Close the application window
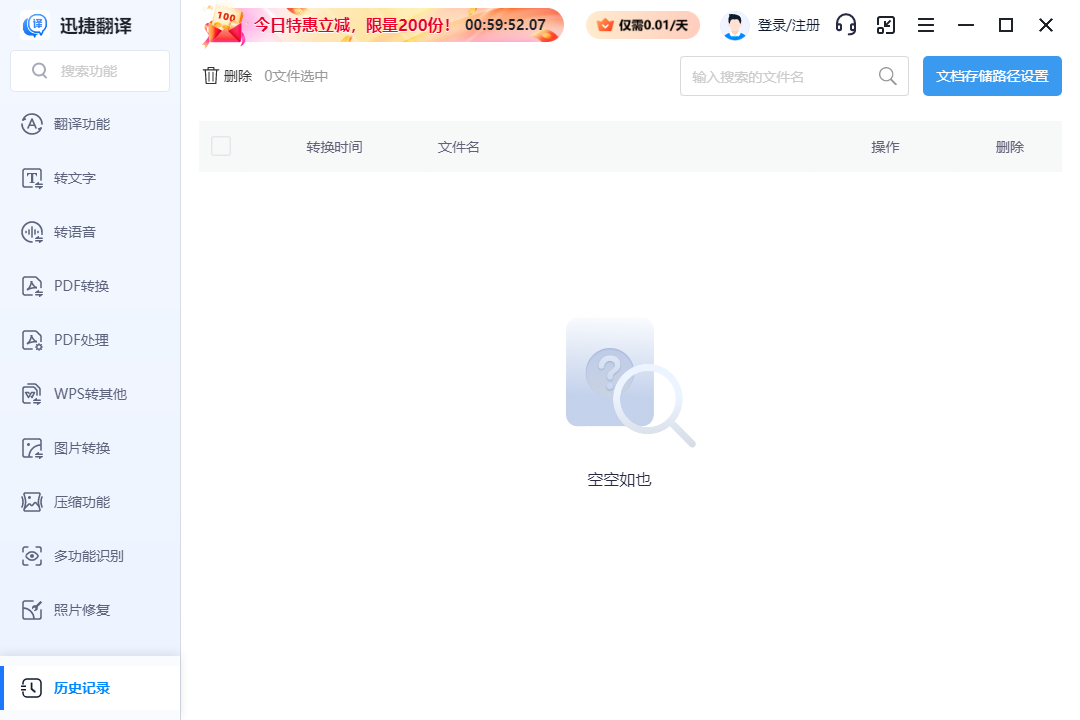1080x720 pixels. (1046, 25)
